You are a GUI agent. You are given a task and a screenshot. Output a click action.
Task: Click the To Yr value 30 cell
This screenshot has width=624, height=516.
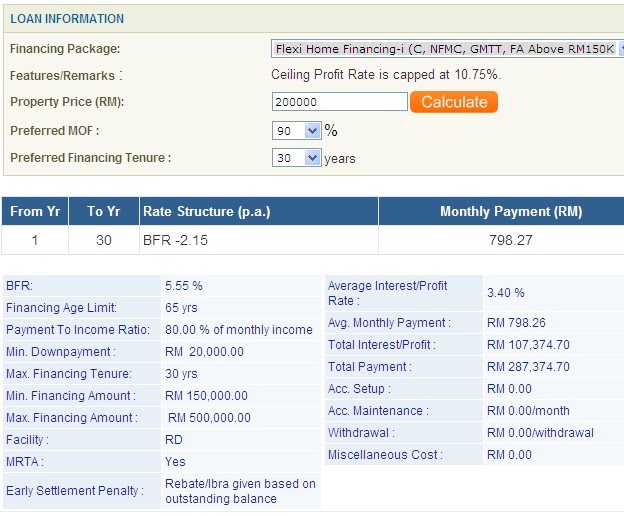[104, 240]
